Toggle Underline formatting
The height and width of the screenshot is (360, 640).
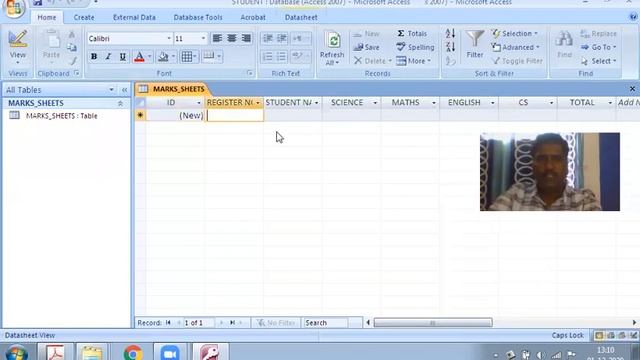[x=122, y=57]
